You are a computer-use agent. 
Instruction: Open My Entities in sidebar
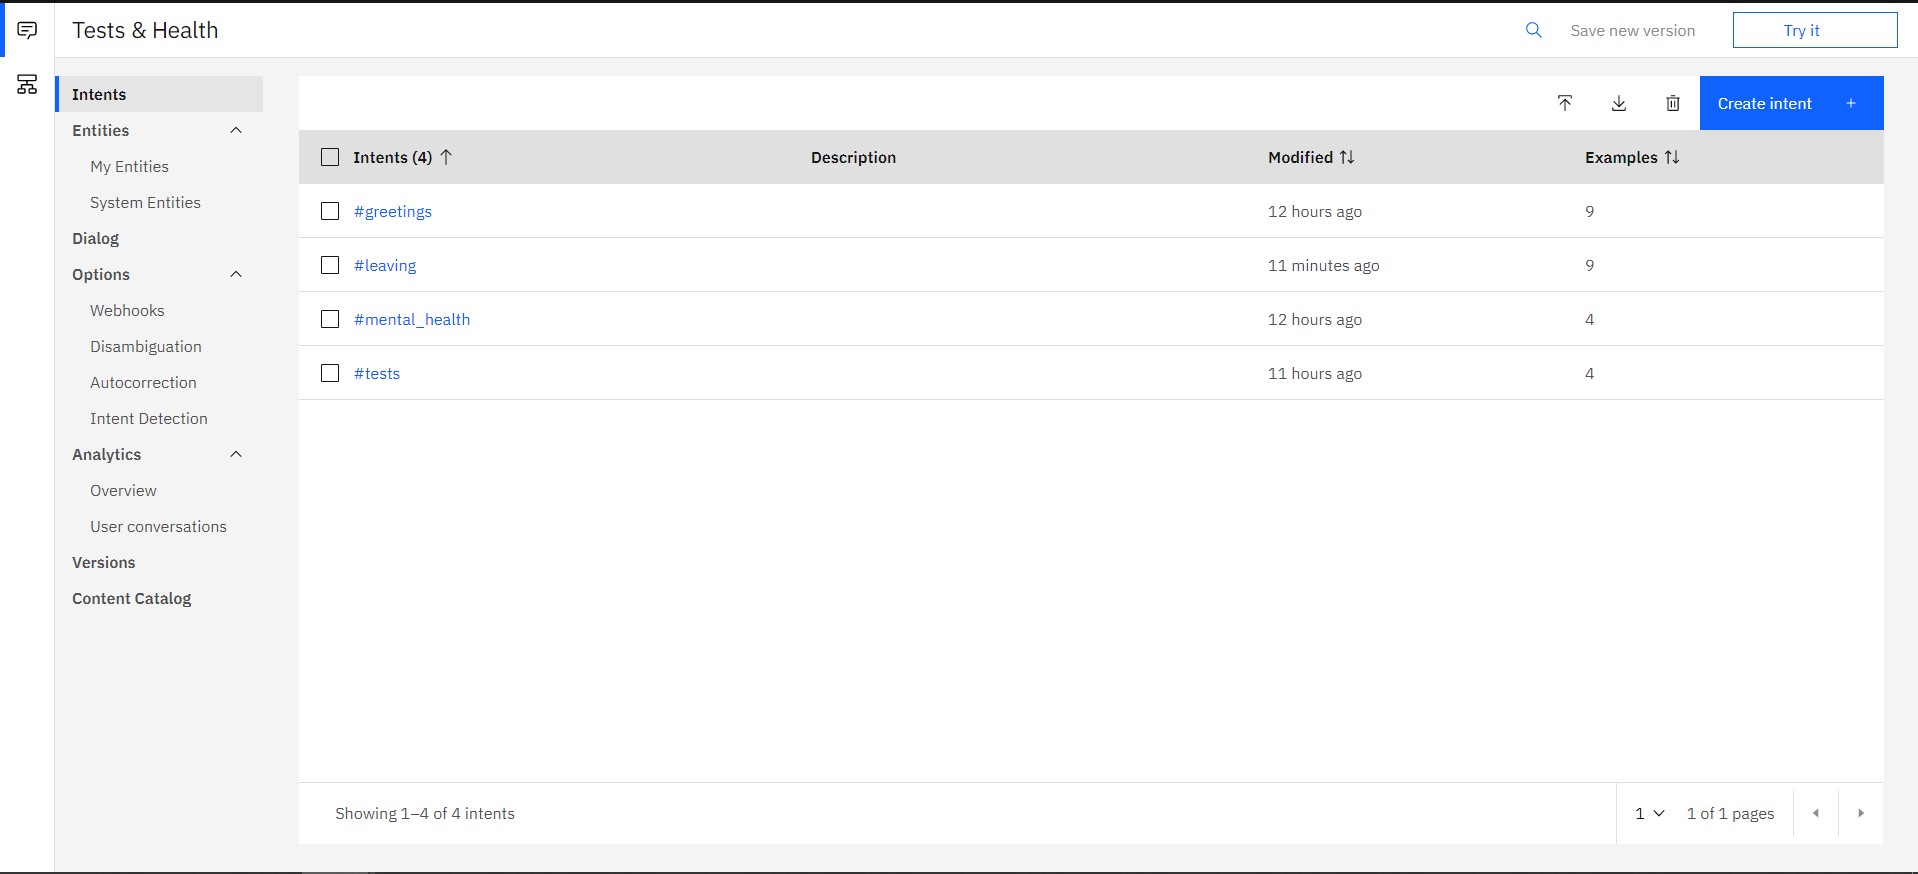pos(129,166)
